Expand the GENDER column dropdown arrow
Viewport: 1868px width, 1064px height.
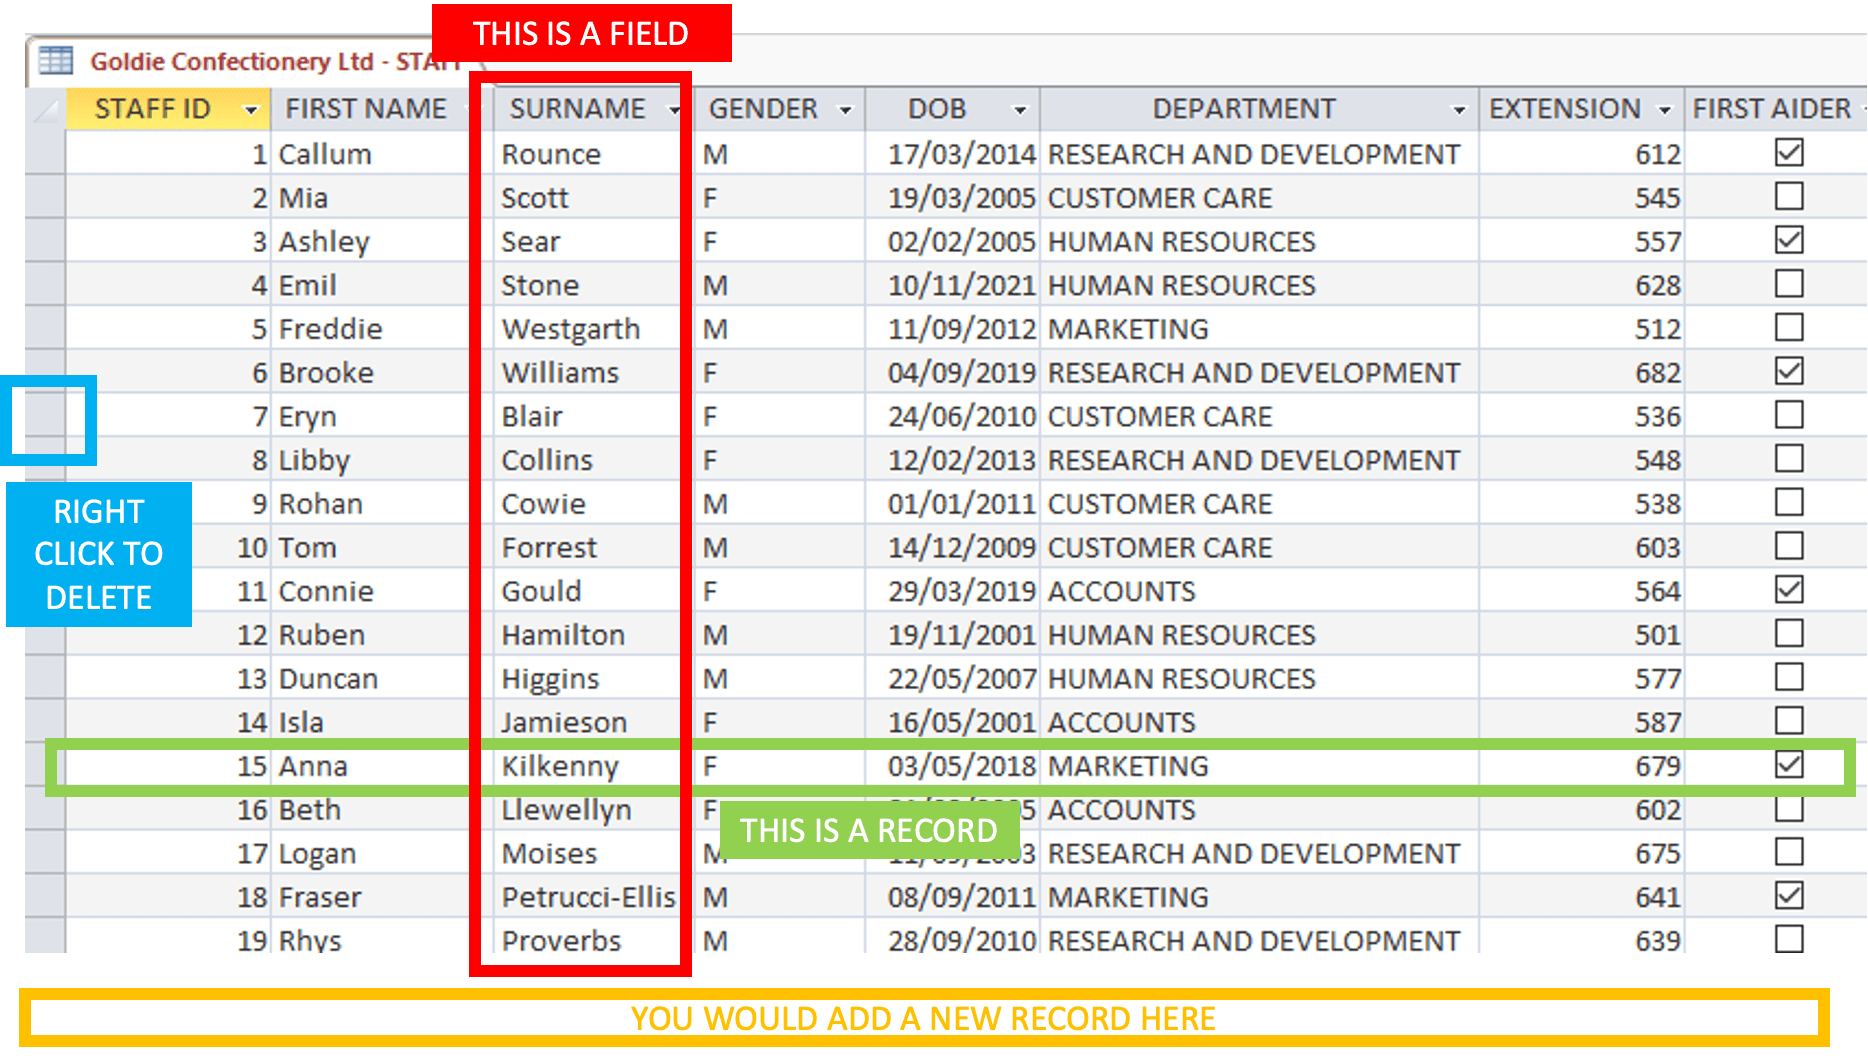(x=846, y=110)
